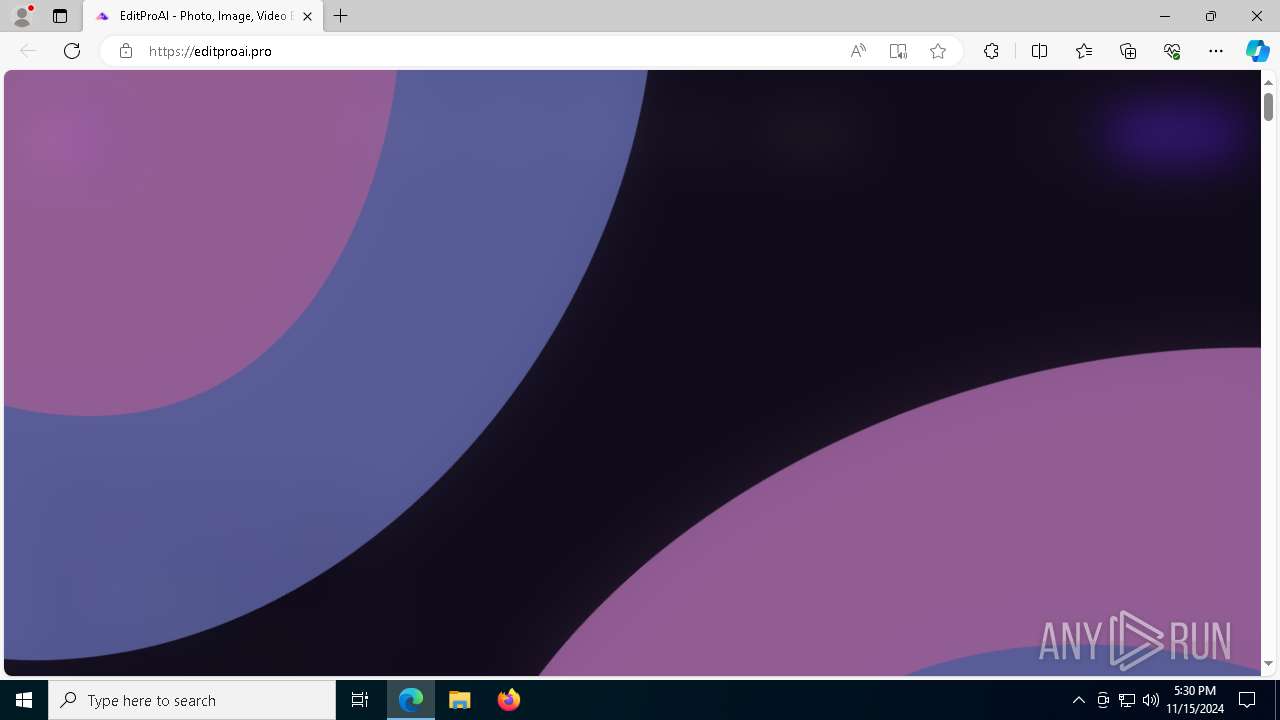Toggle Split screen view

click(x=1039, y=51)
